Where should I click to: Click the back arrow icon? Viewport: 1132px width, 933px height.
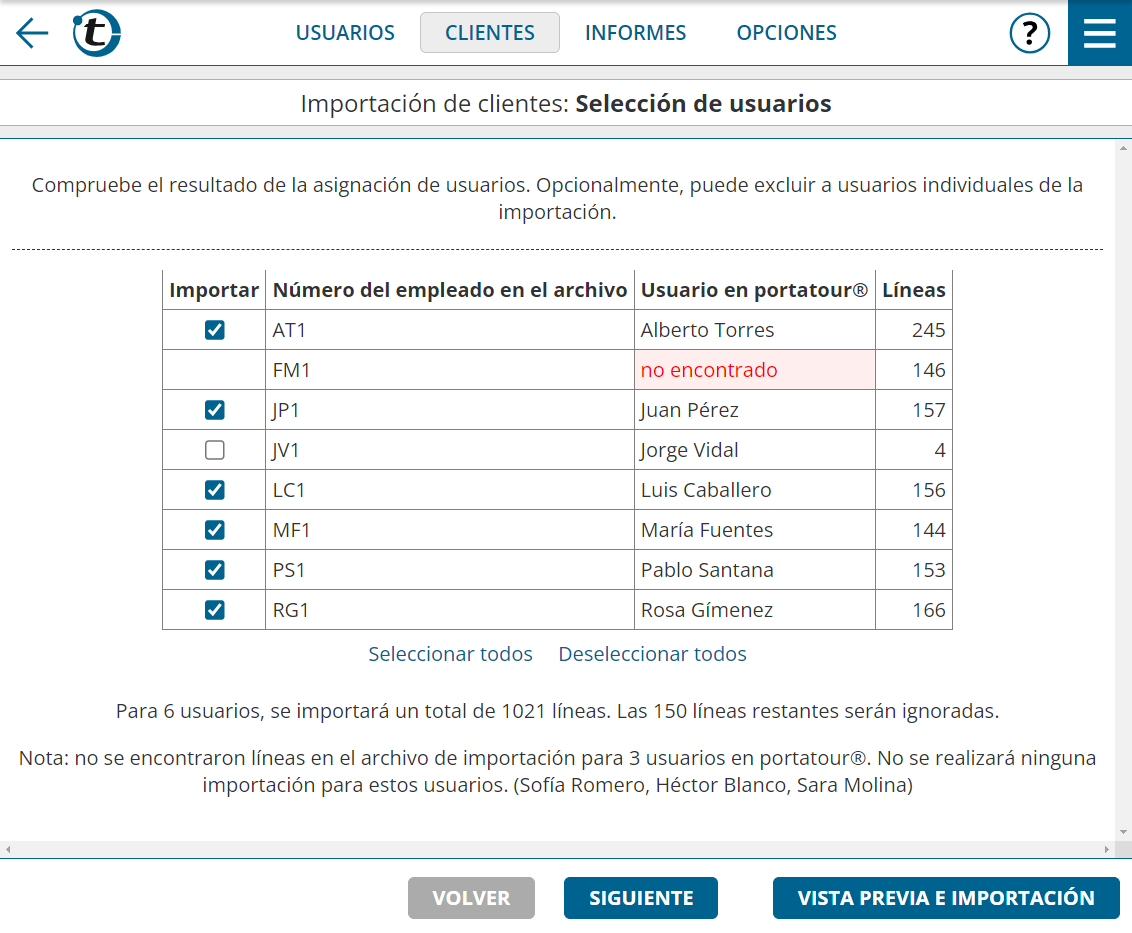pyautogui.click(x=32, y=32)
